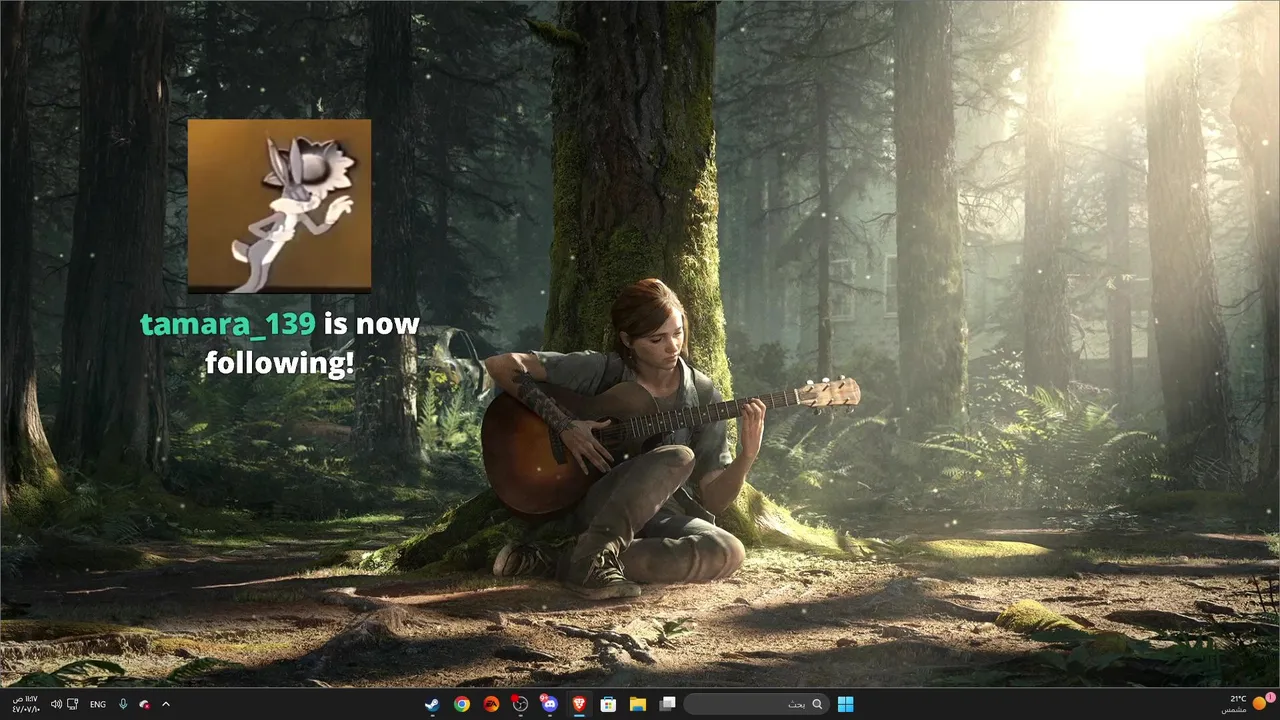Click the microphone tray icon
The image size is (1280, 720).
(123, 704)
